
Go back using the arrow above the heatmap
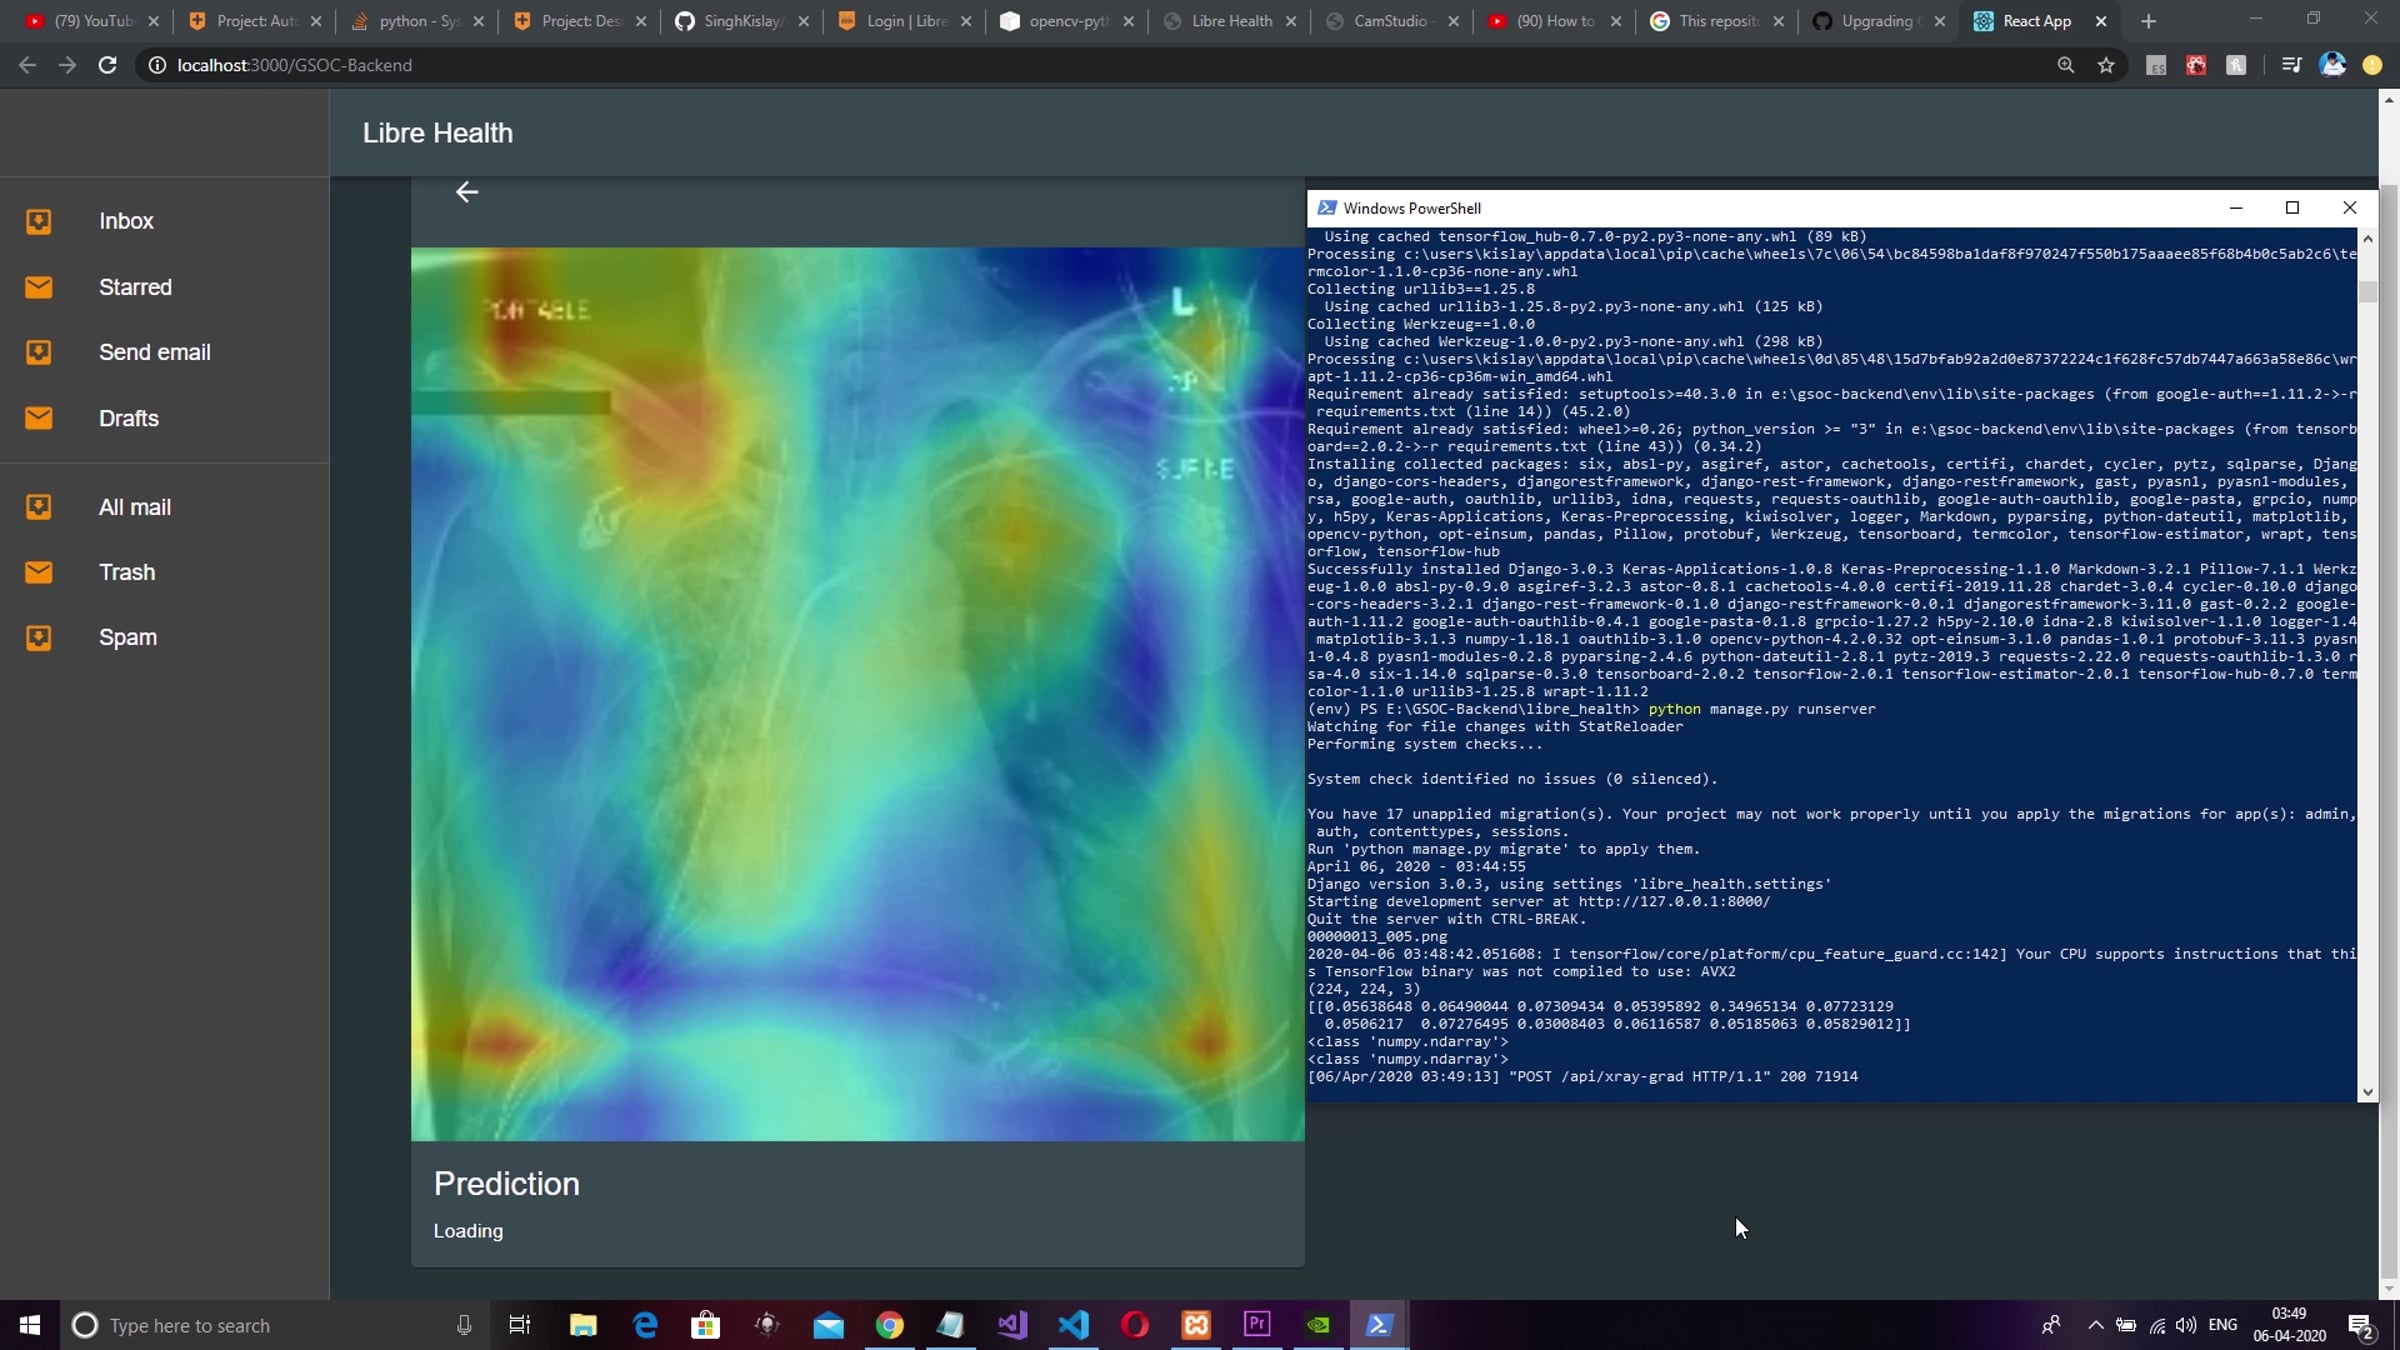467,192
